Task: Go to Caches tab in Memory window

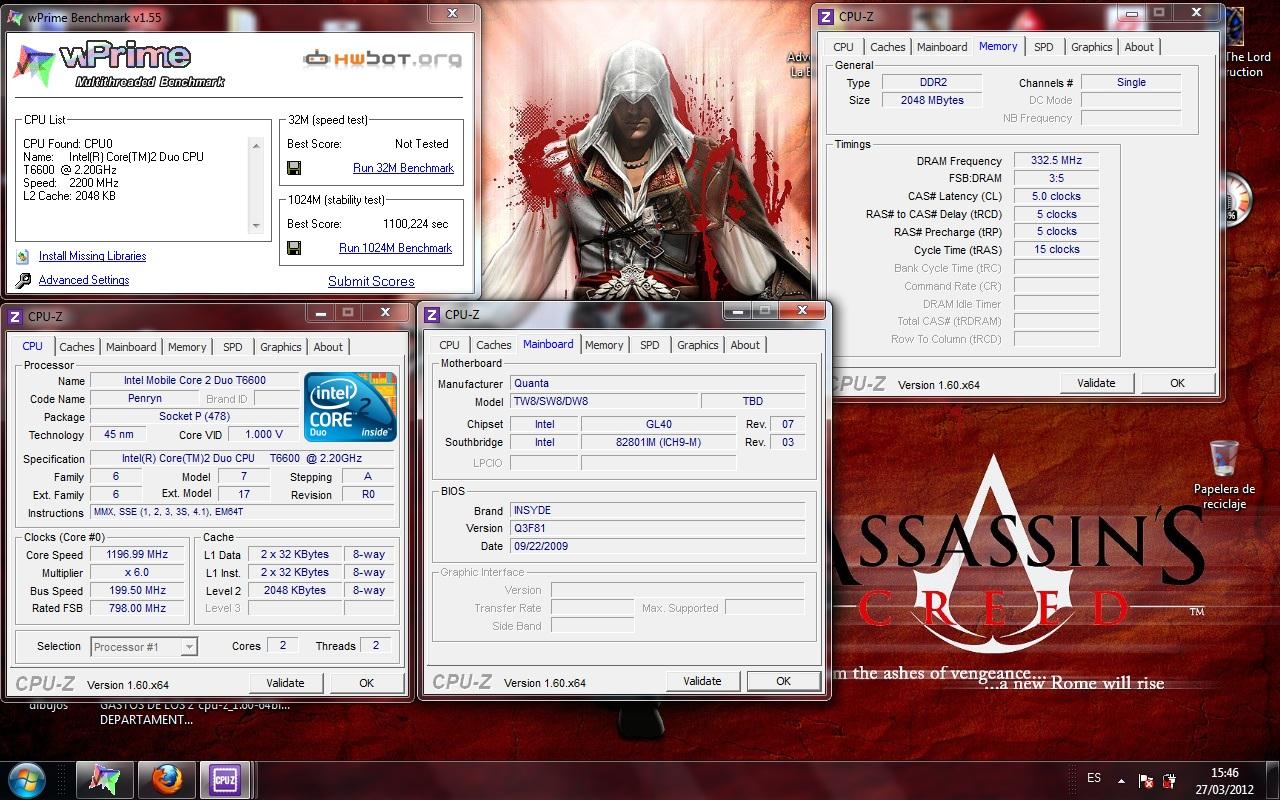Action: click(888, 47)
